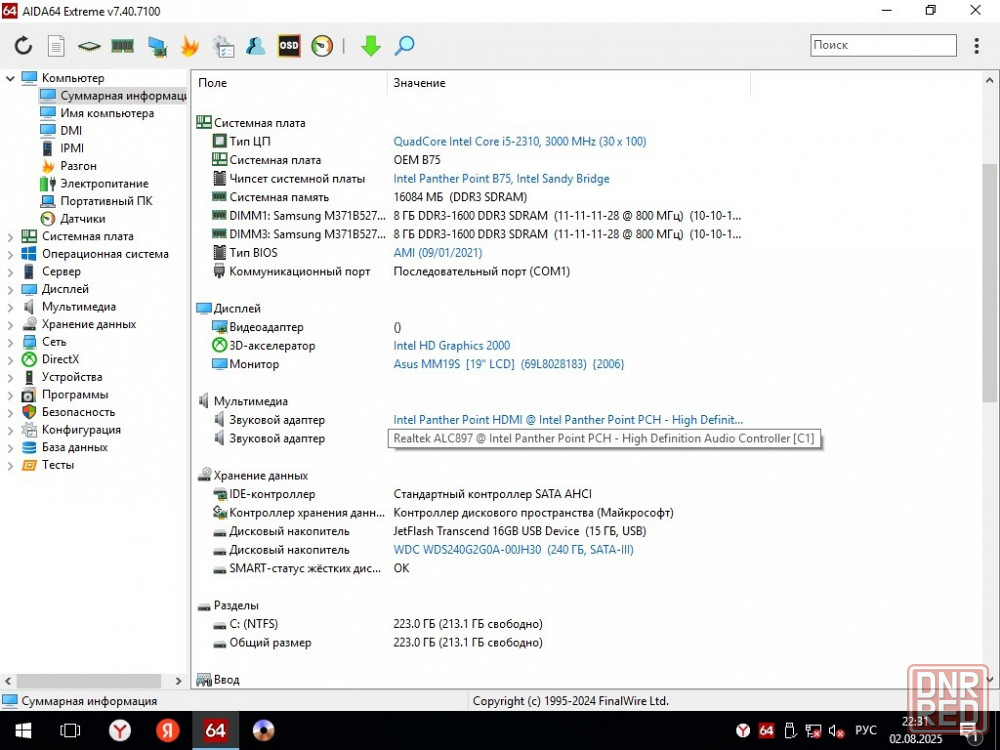Click the tree pane horizontal scrollbar right arrow
The width and height of the screenshot is (1000, 750).
click(x=179, y=681)
